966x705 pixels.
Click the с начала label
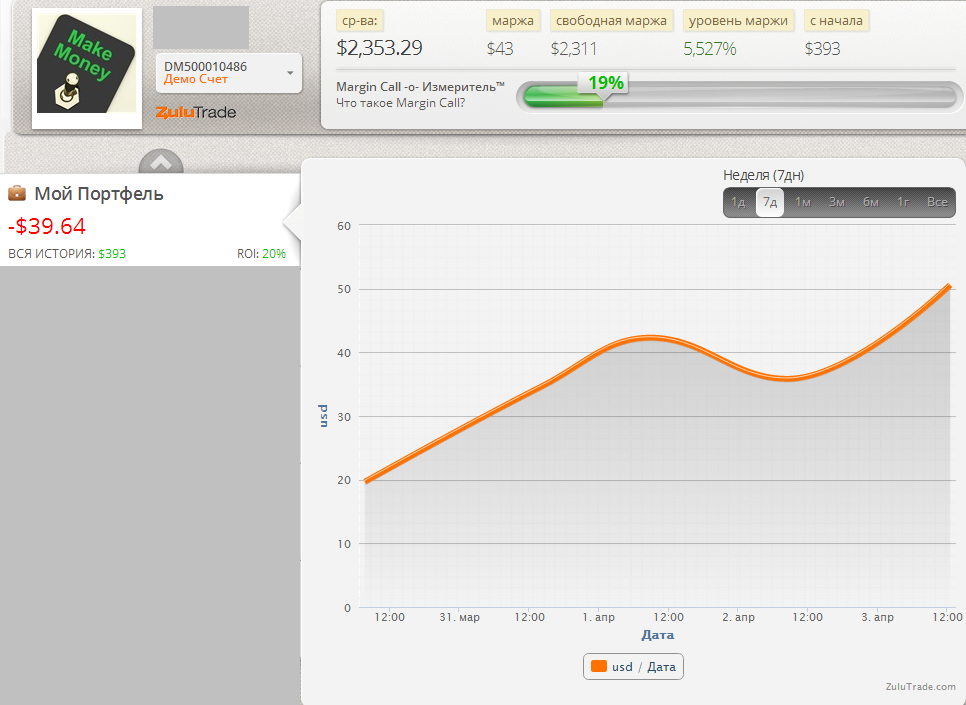pos(836,20)
